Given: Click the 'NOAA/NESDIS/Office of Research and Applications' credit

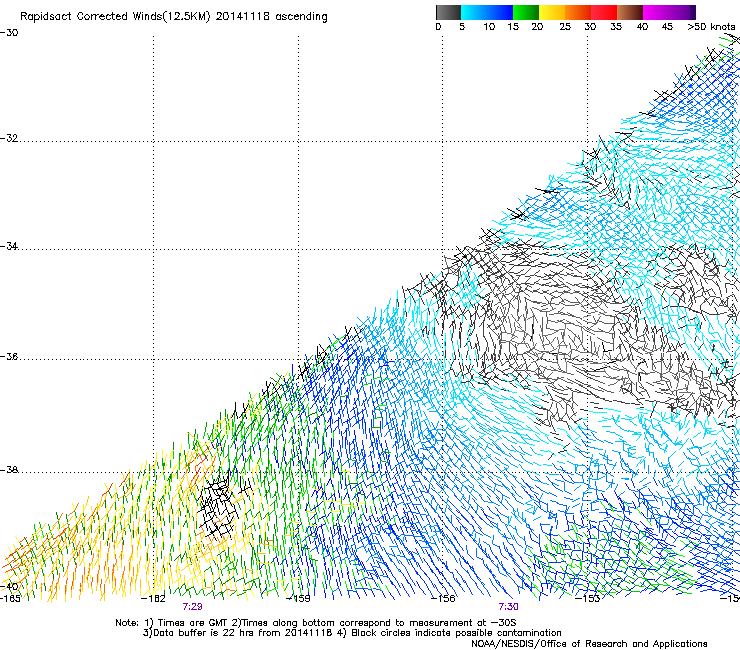Looking at the screenshot, I should (589, 644).
